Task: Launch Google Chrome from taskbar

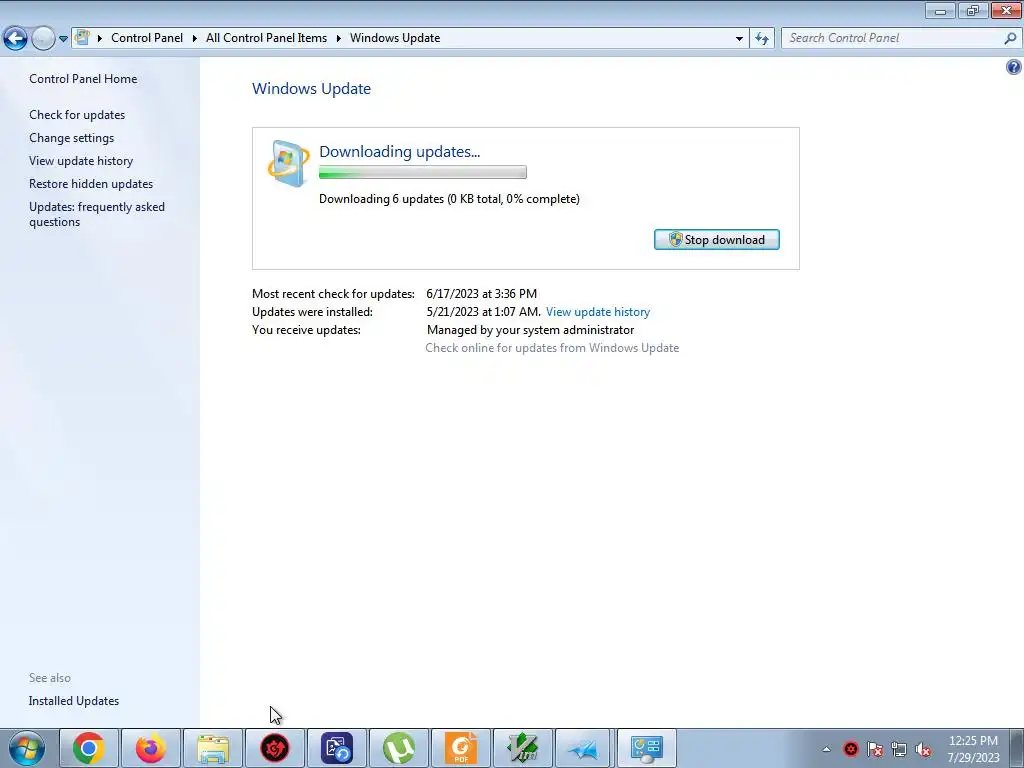Action: pos(89,748)
